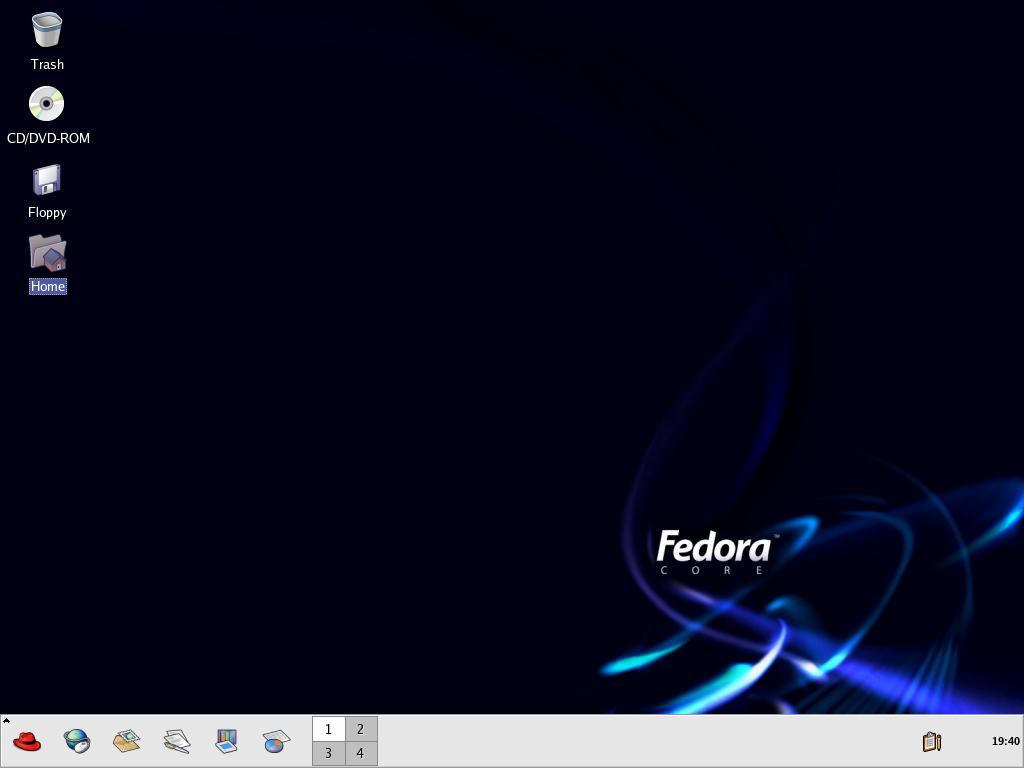
Task: Open the Red Hat main menu
Action: pos(27,741)
